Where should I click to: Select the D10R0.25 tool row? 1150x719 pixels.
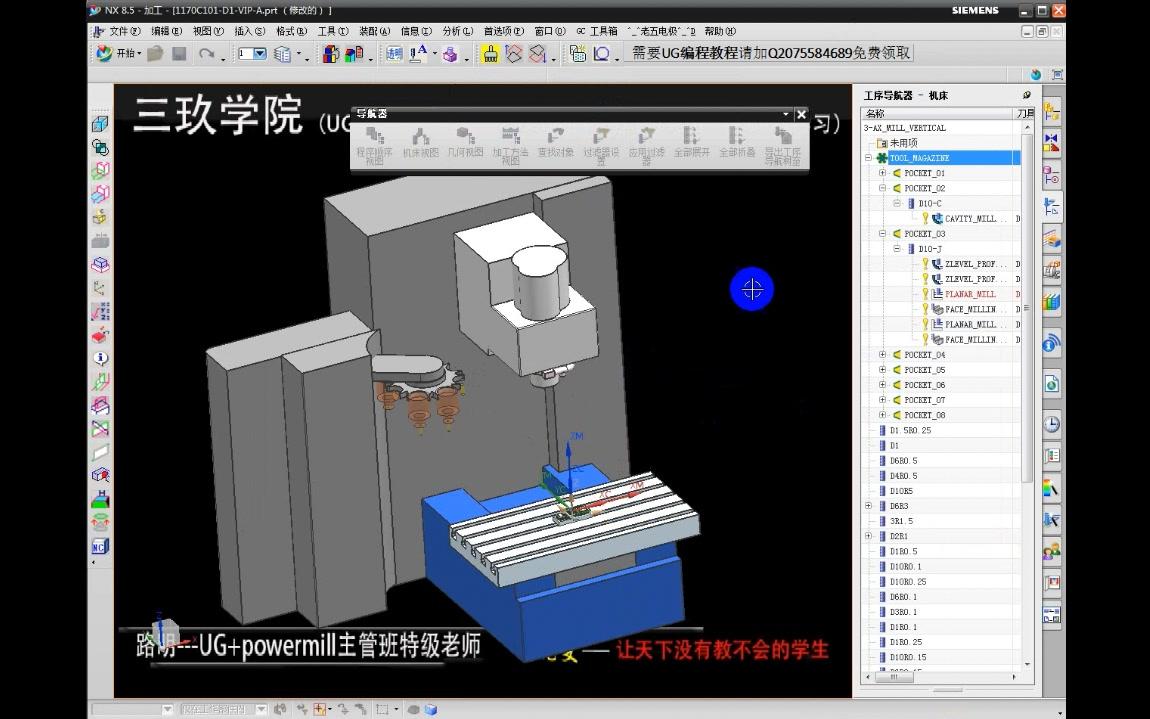point(907,581)
